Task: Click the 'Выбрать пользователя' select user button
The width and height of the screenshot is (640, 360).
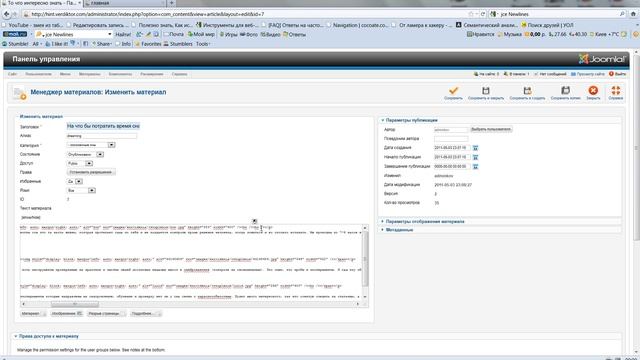Action: point(491,129)
